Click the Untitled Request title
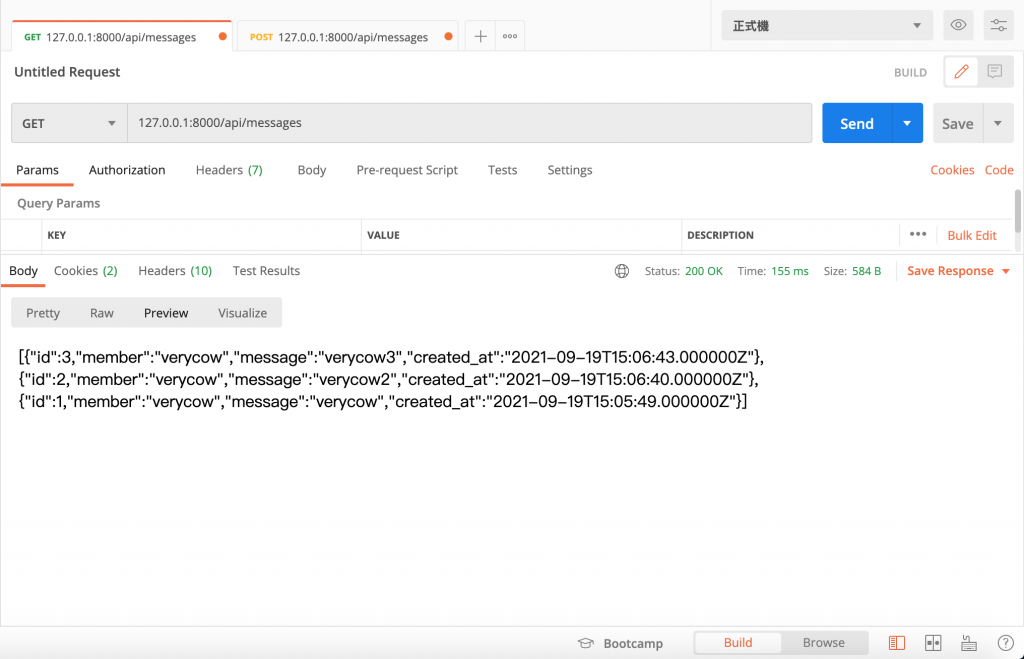The width and height of the screenshot is (1024, 659). (67, 72)
